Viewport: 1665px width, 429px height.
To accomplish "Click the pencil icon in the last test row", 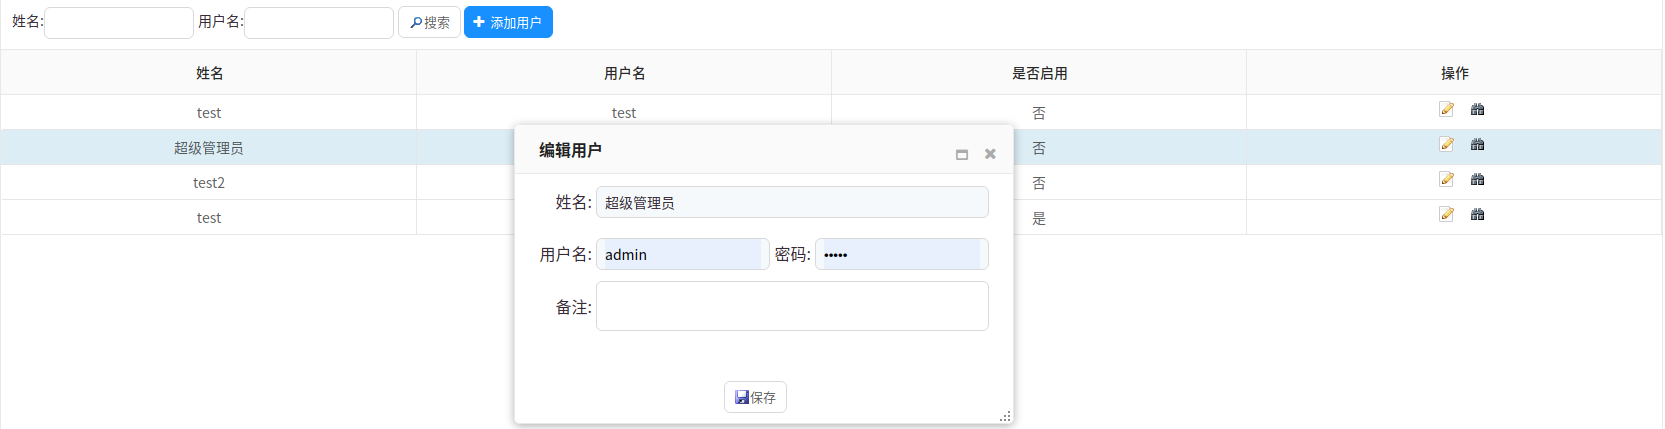I will click(1446, 214).
